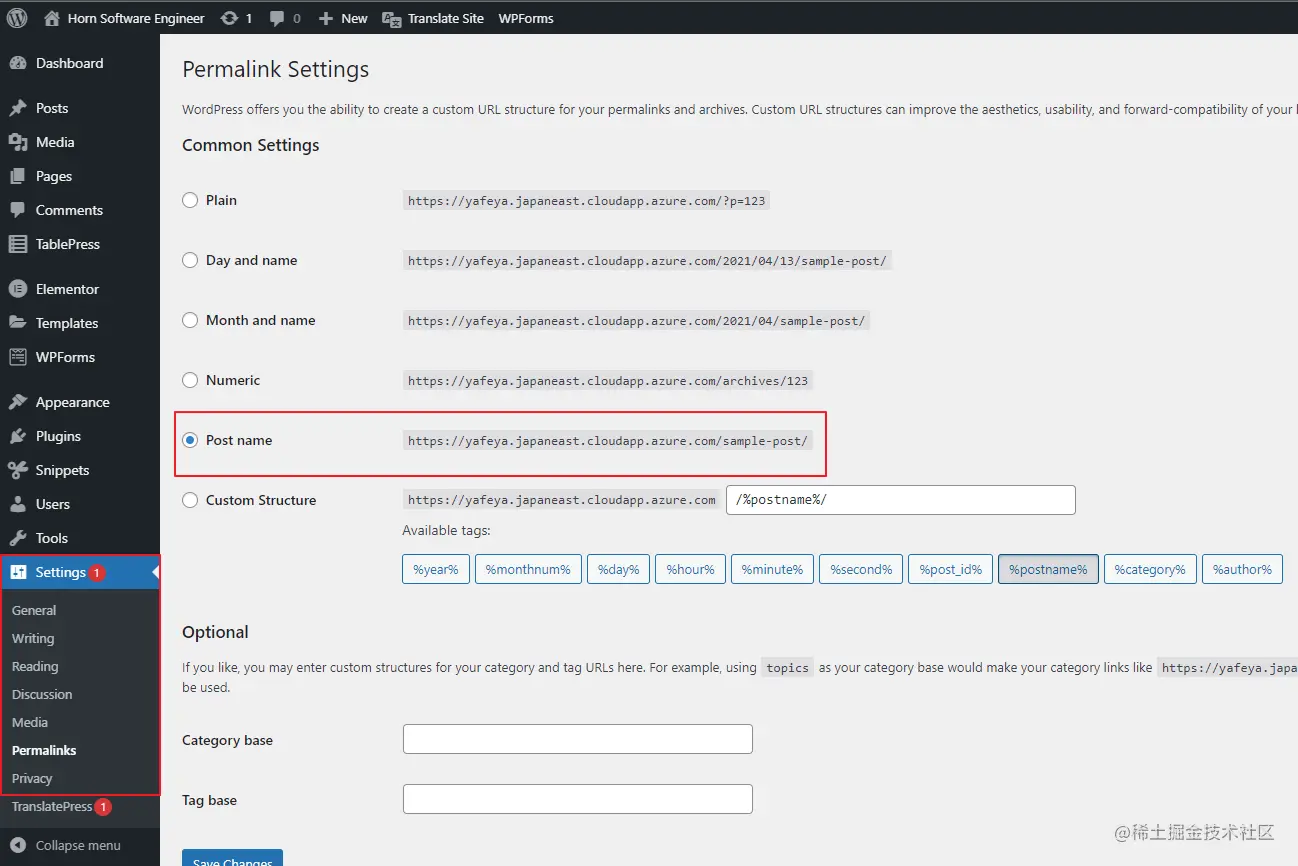This screenshot has width=1298, height=866.
Task: Click the Collapse menu arrow icon
Action: coord(18,845)
